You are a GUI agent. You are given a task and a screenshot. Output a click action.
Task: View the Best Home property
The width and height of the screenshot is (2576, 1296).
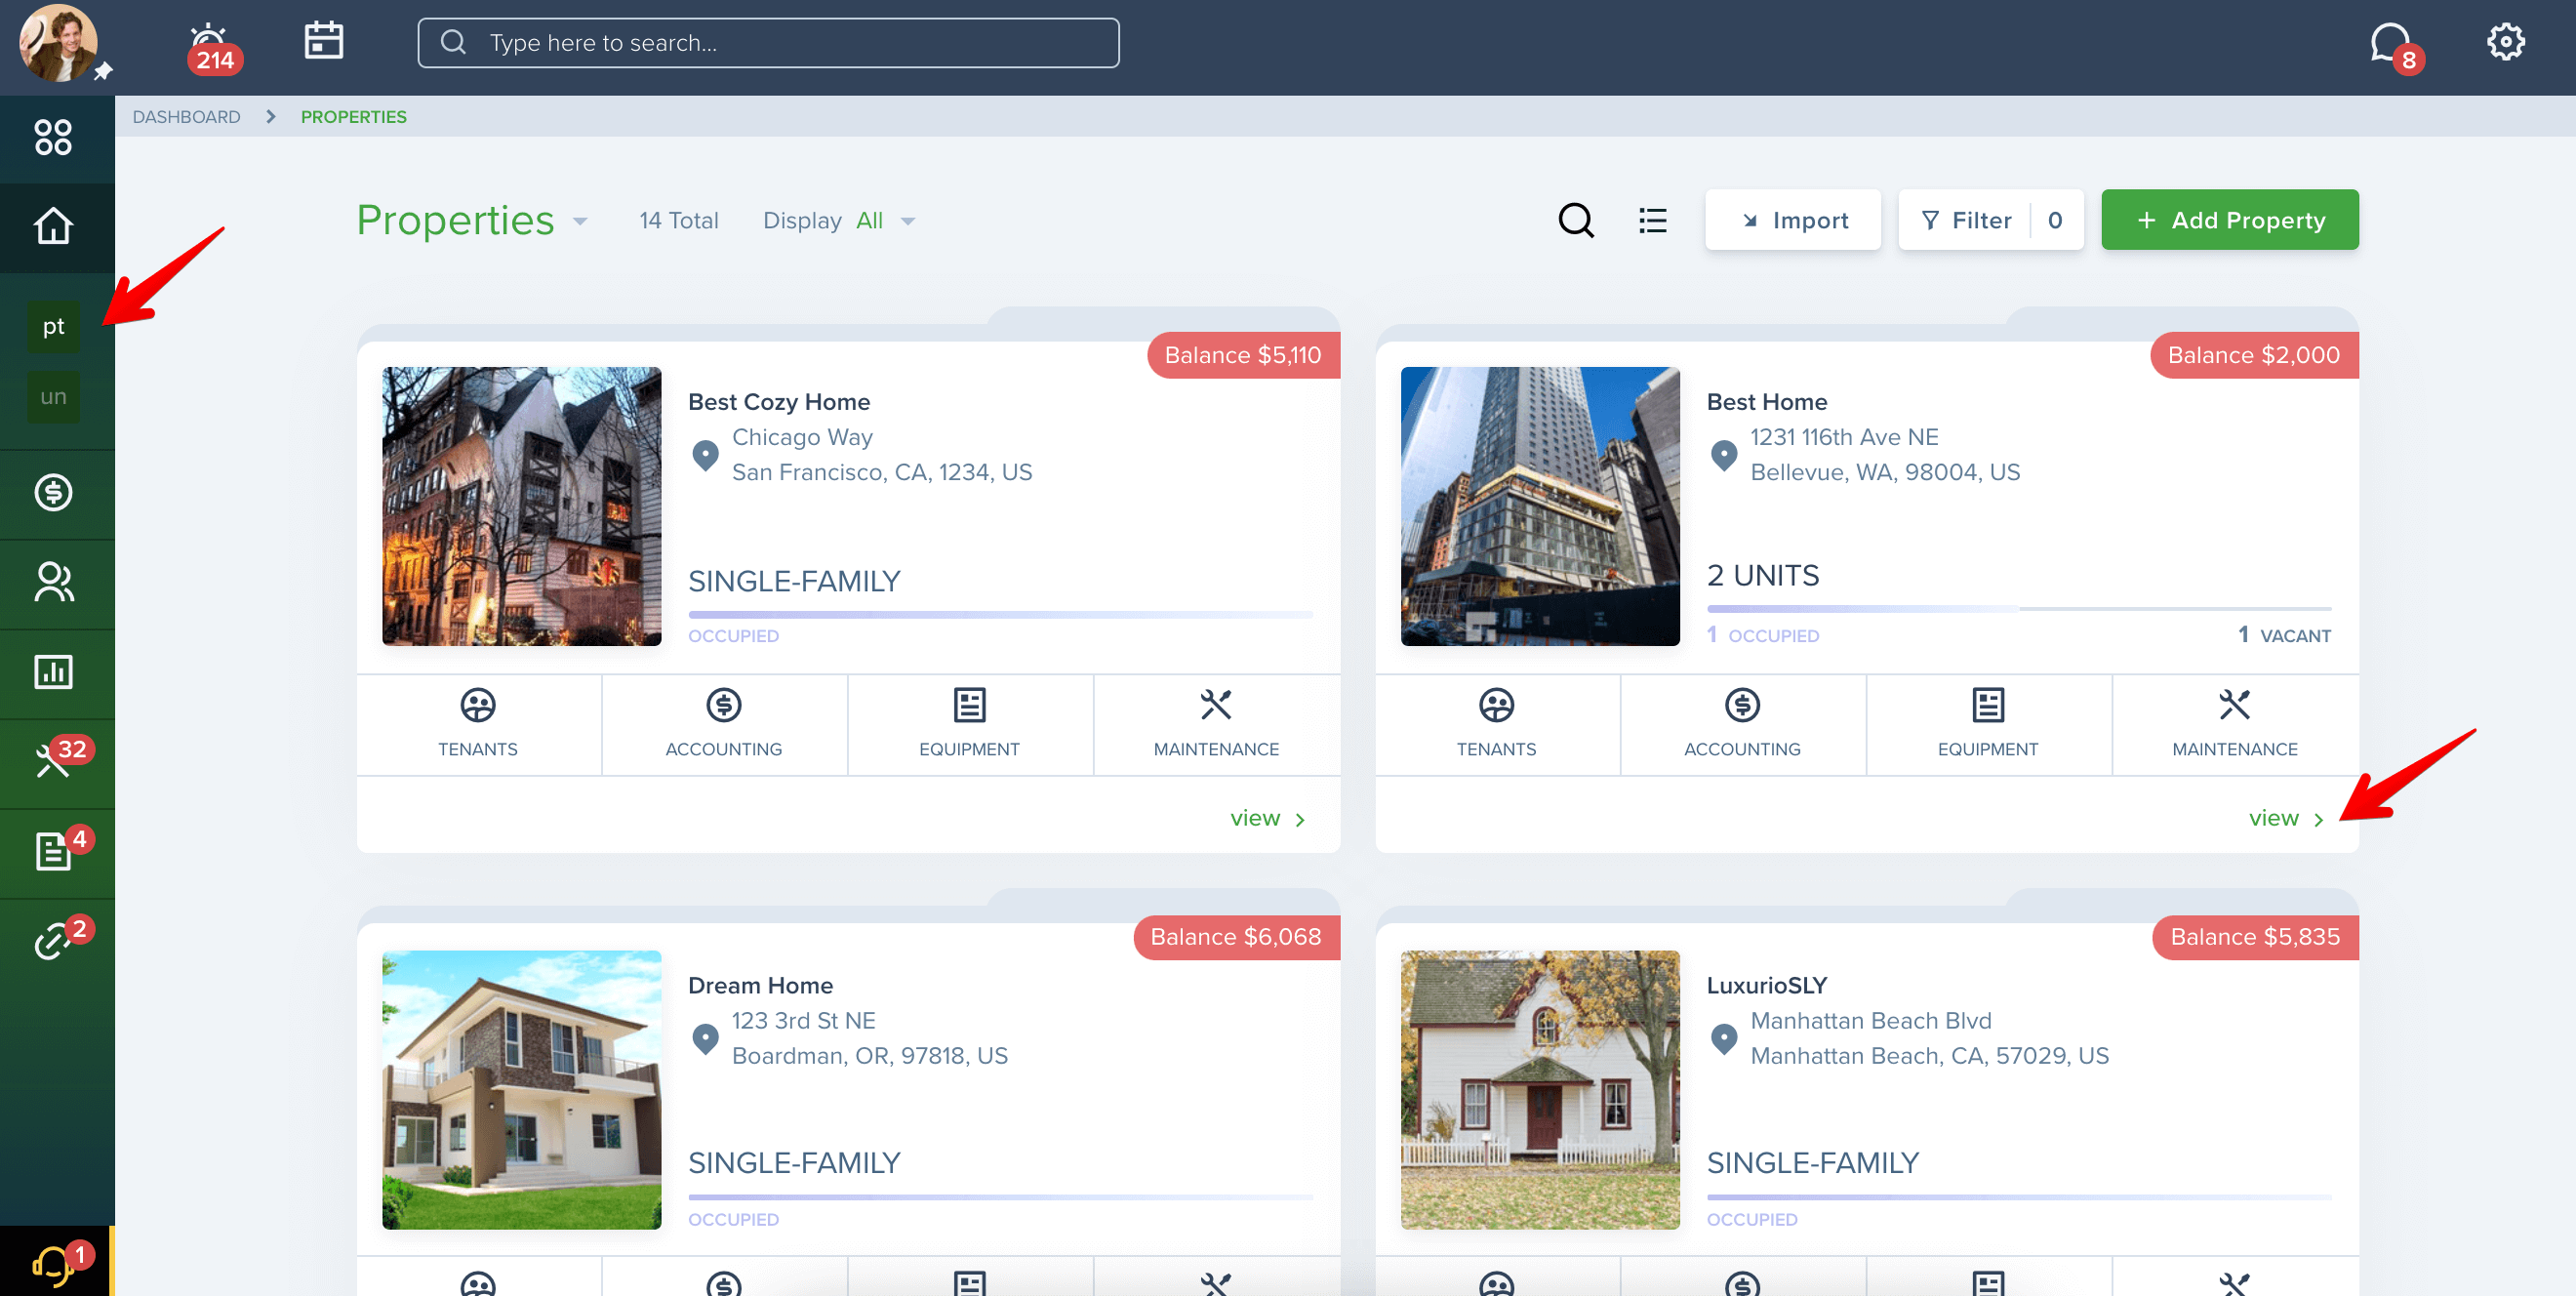(2286, 818)
